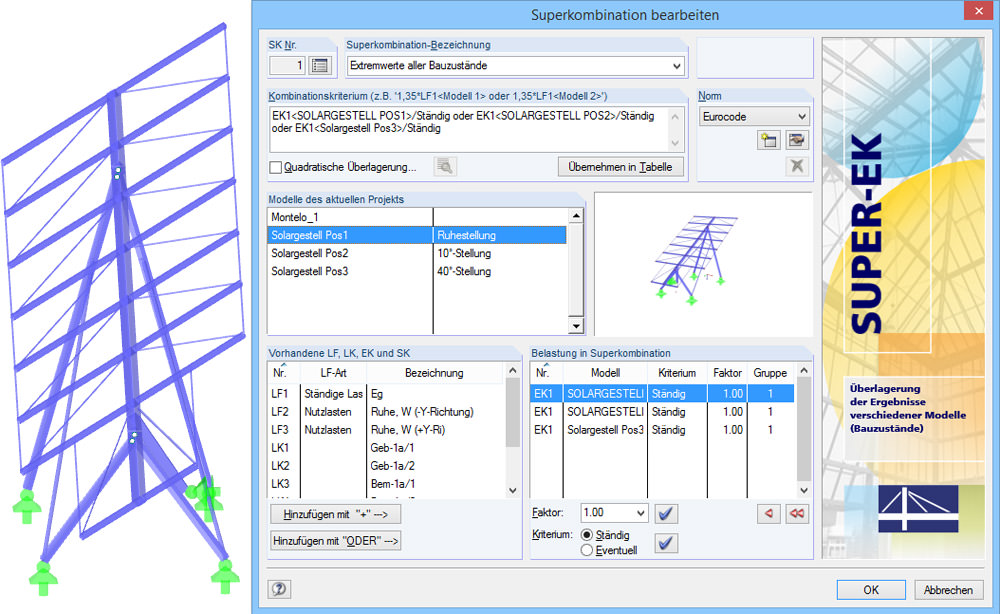
Task: Click Hinzufügen mit "+" button
Action: [335, 514]
